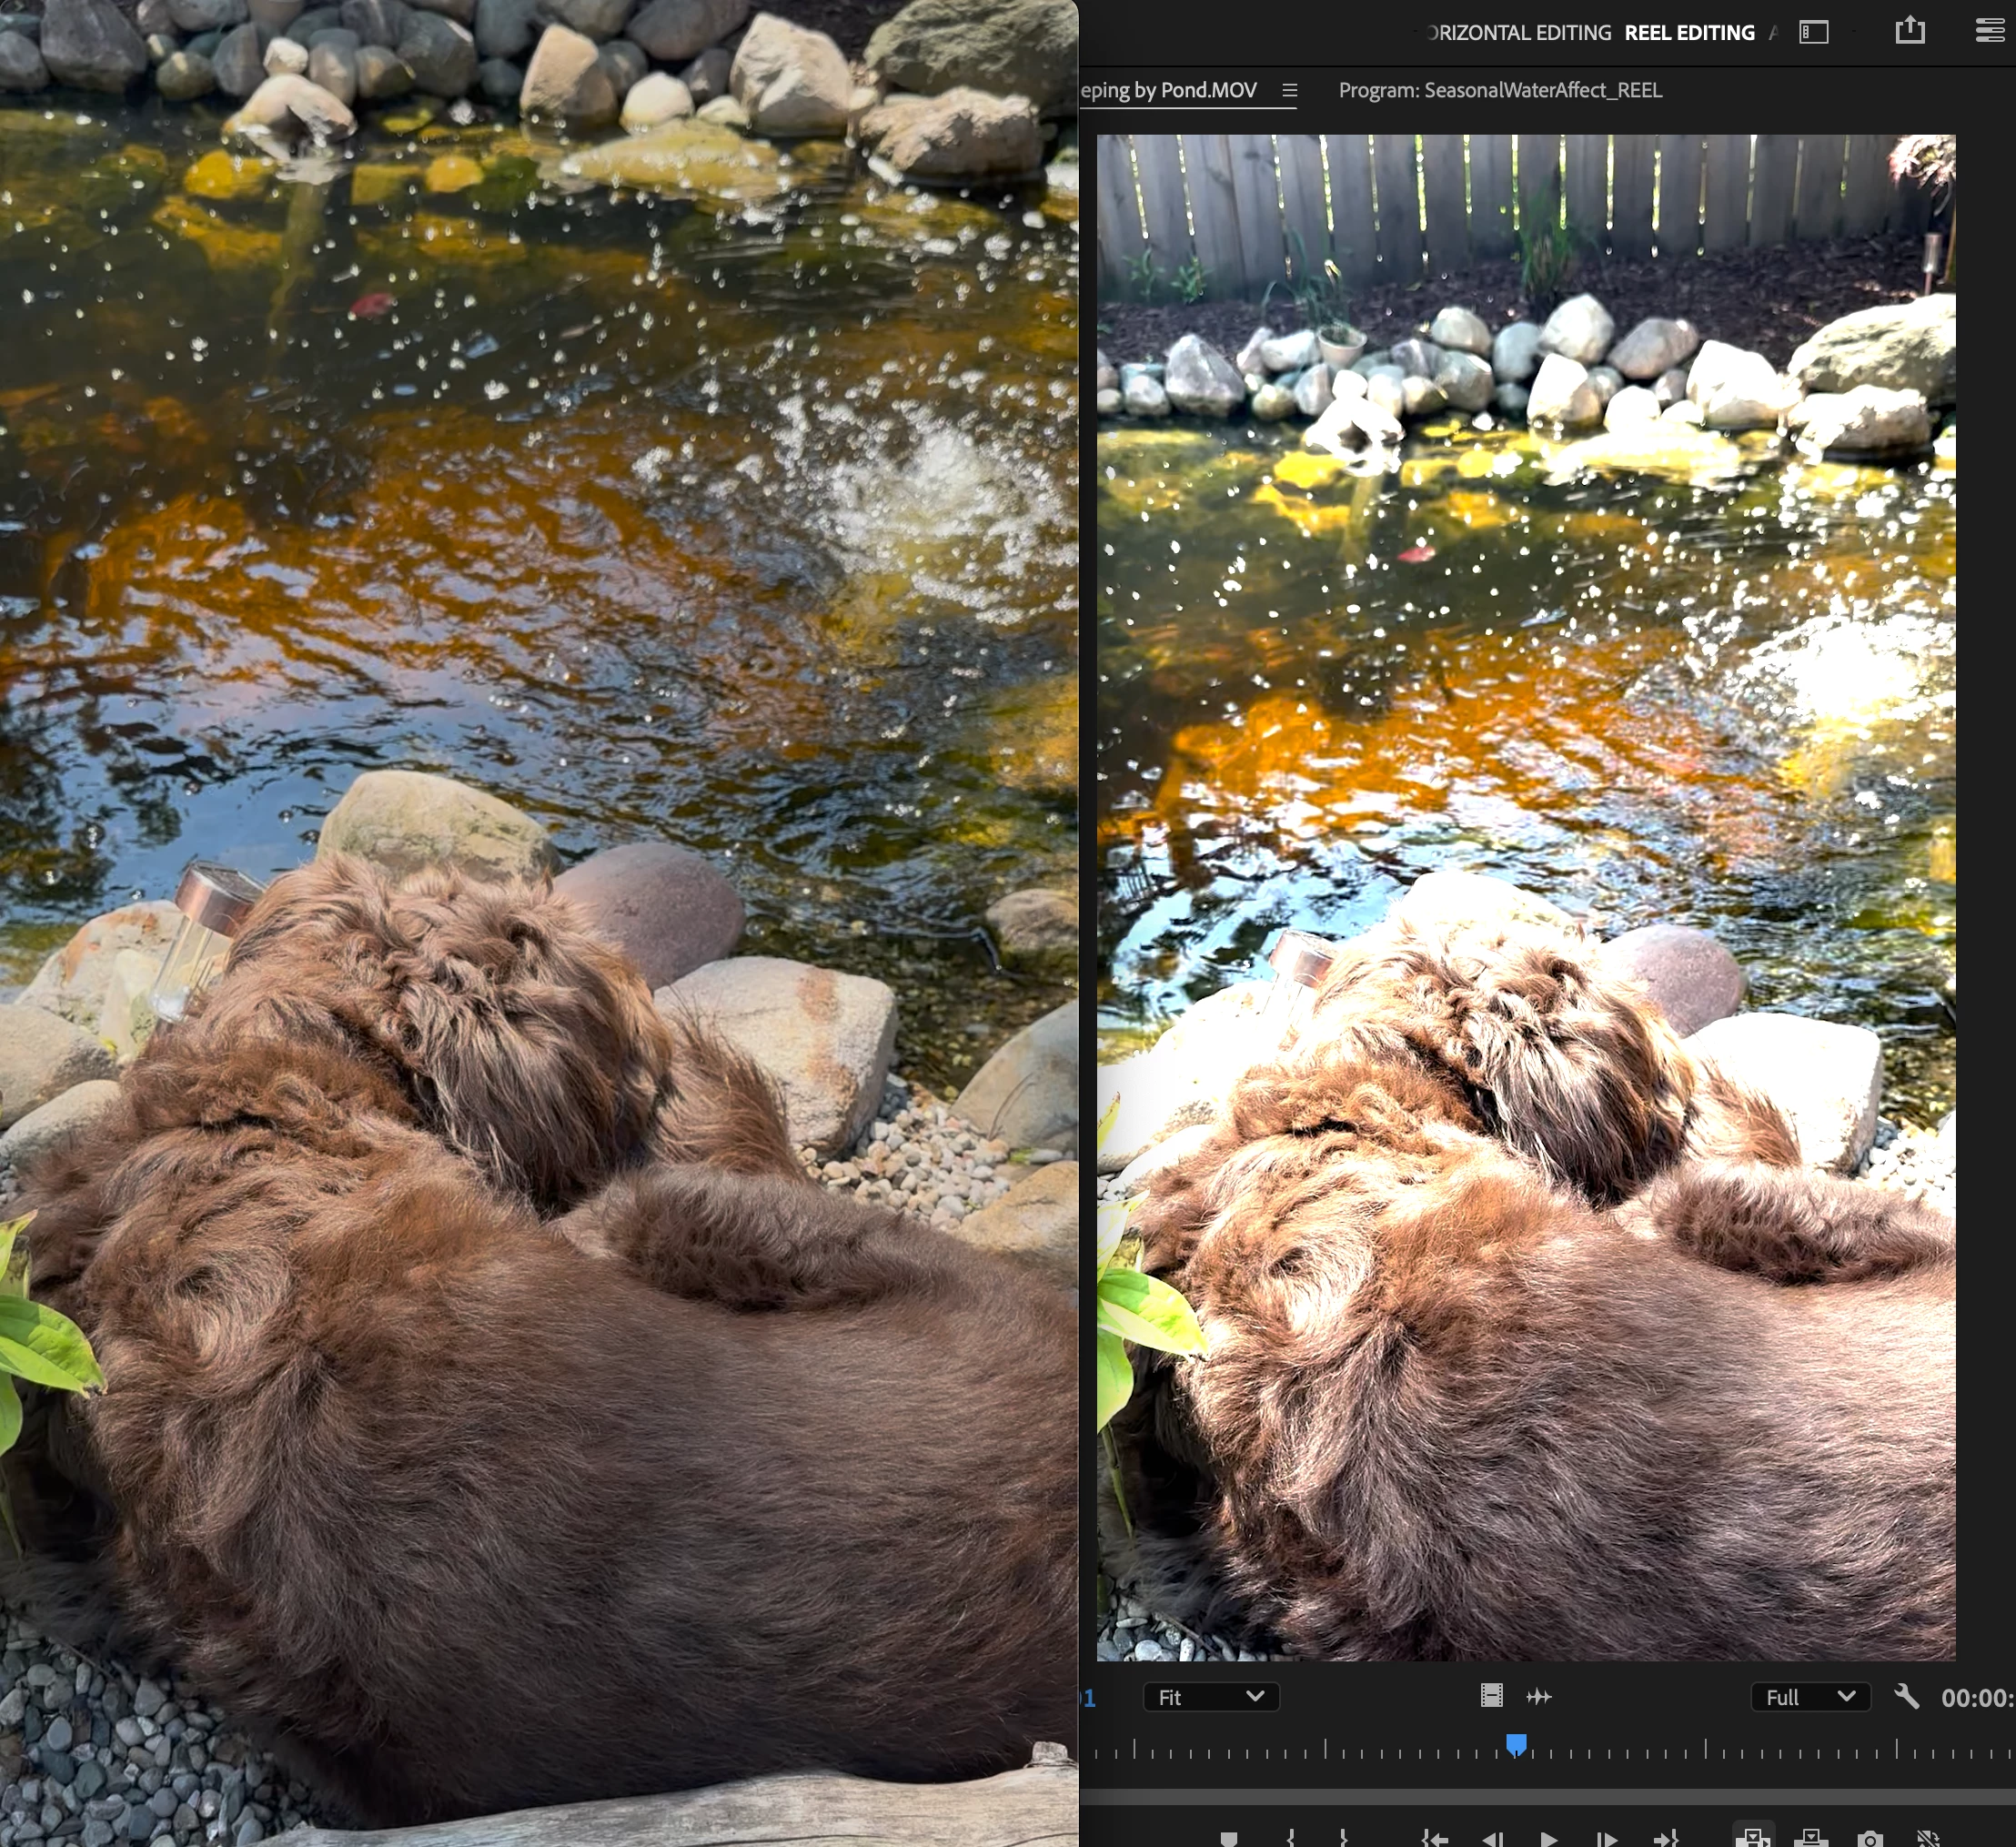Open the wrench Settings menu
This screenshot has height=1847, width=2016.
[x=1906, y=1696]
